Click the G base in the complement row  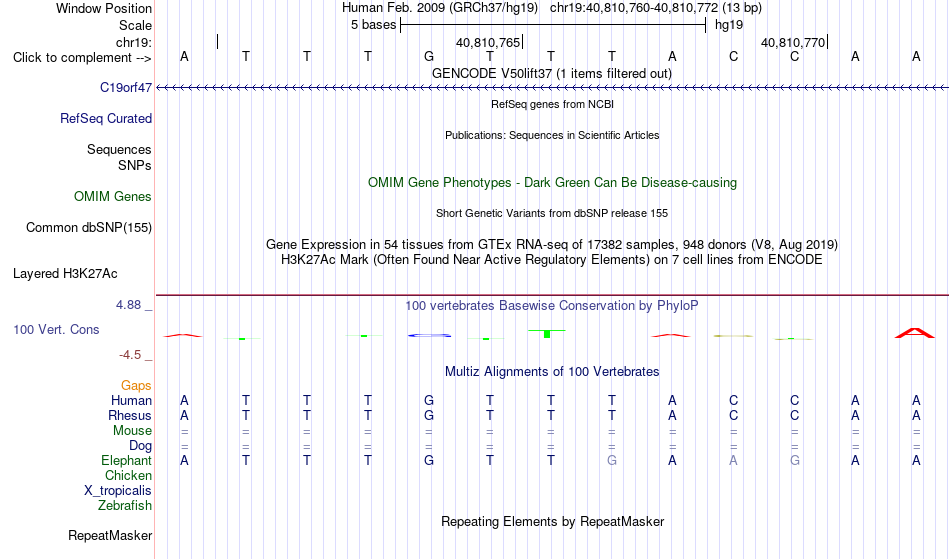[429, 56]
